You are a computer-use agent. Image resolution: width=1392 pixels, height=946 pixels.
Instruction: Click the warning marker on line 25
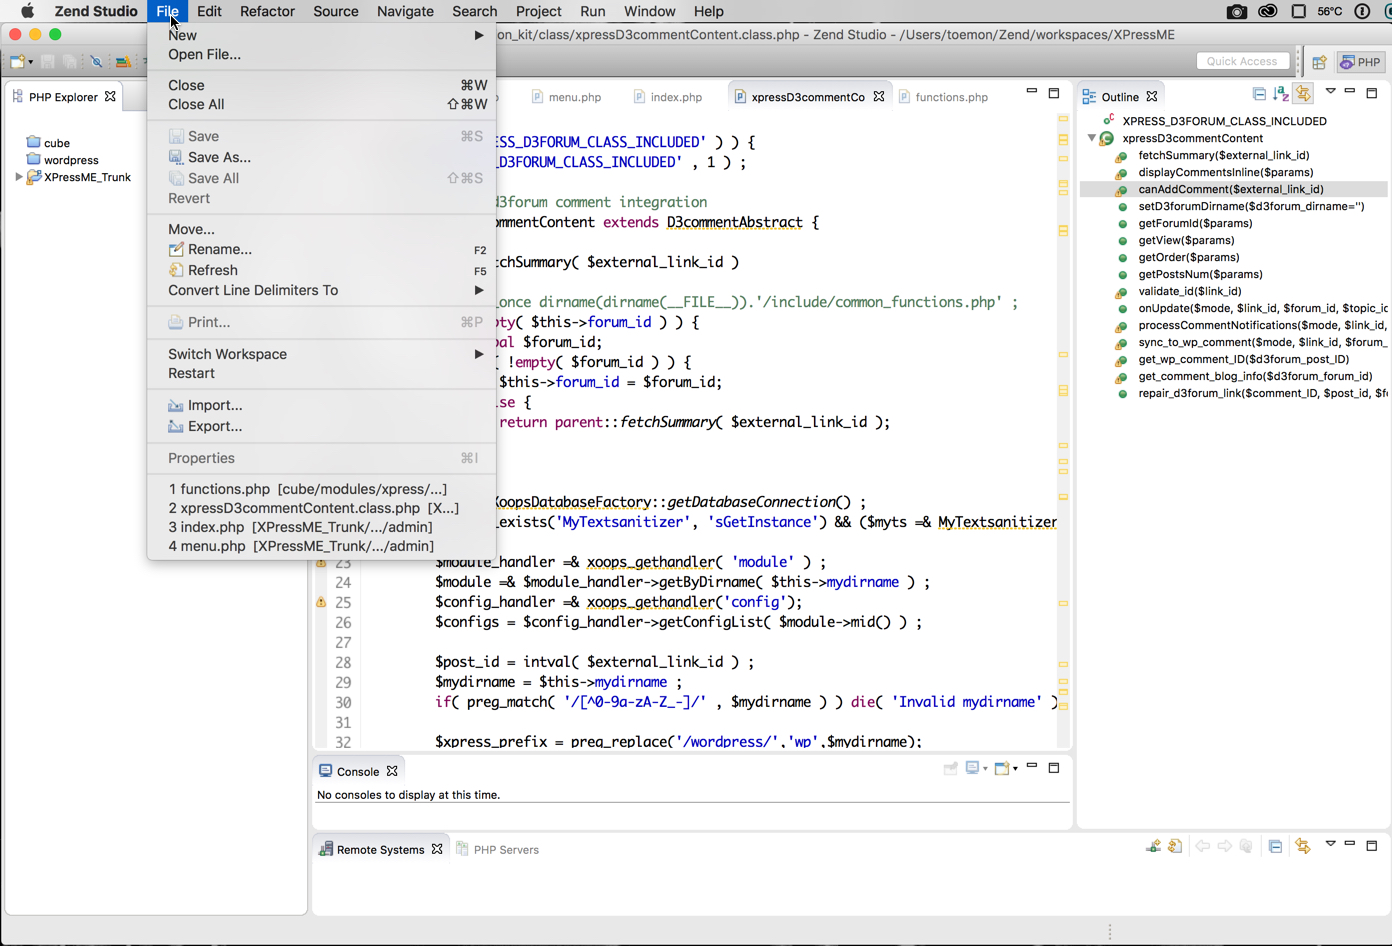tap(321, 602)
